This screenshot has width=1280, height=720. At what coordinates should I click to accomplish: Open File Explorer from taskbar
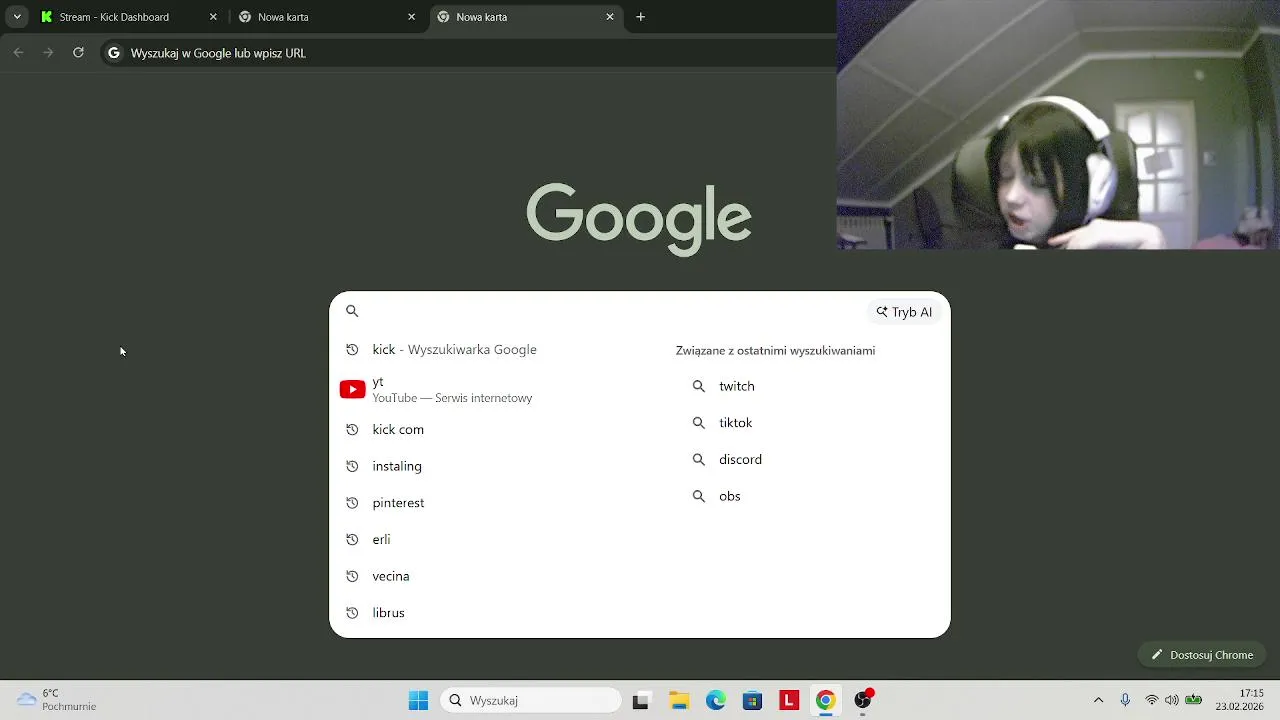pos(679,700)
